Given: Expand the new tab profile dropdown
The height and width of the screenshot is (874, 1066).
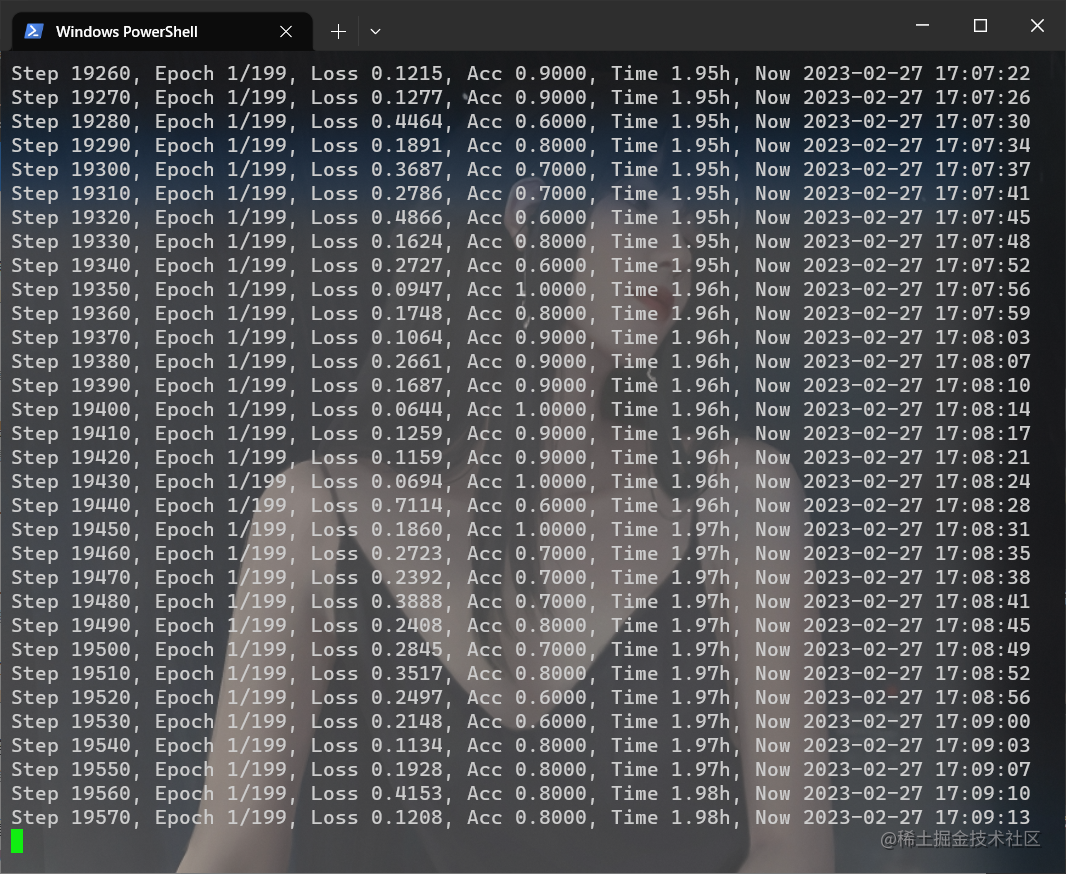Looking at the screenshot, I should (x=375, y=31).
